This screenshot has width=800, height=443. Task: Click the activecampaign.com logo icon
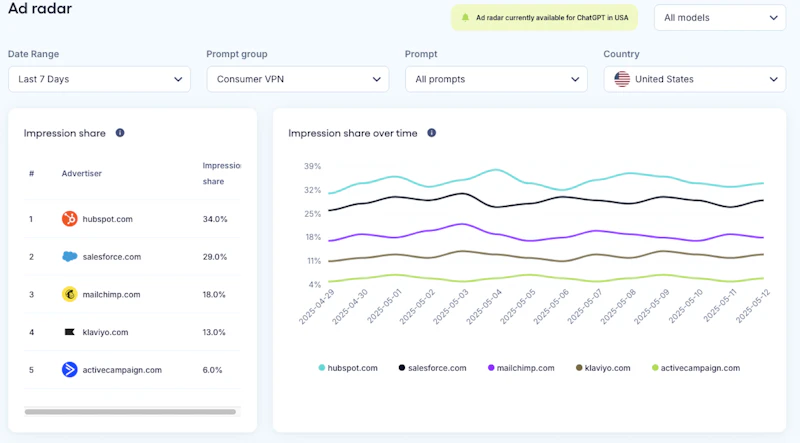[69, 370]
